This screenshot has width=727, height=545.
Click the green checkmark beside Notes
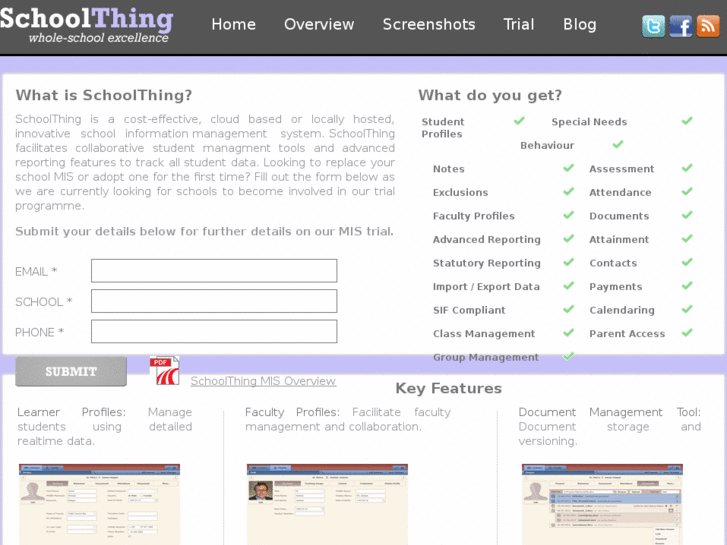point(568,168)
